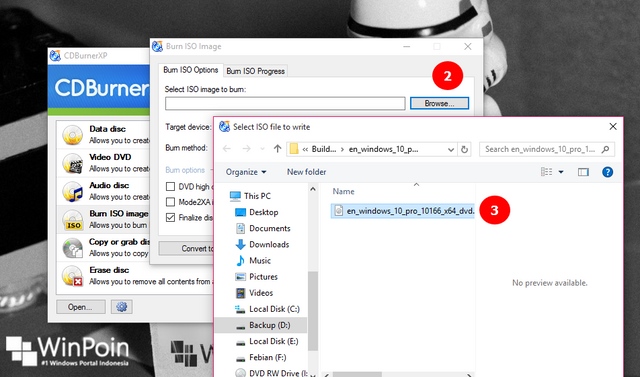
Task: Click New folder in file dialog
Action: pos(307,172)
